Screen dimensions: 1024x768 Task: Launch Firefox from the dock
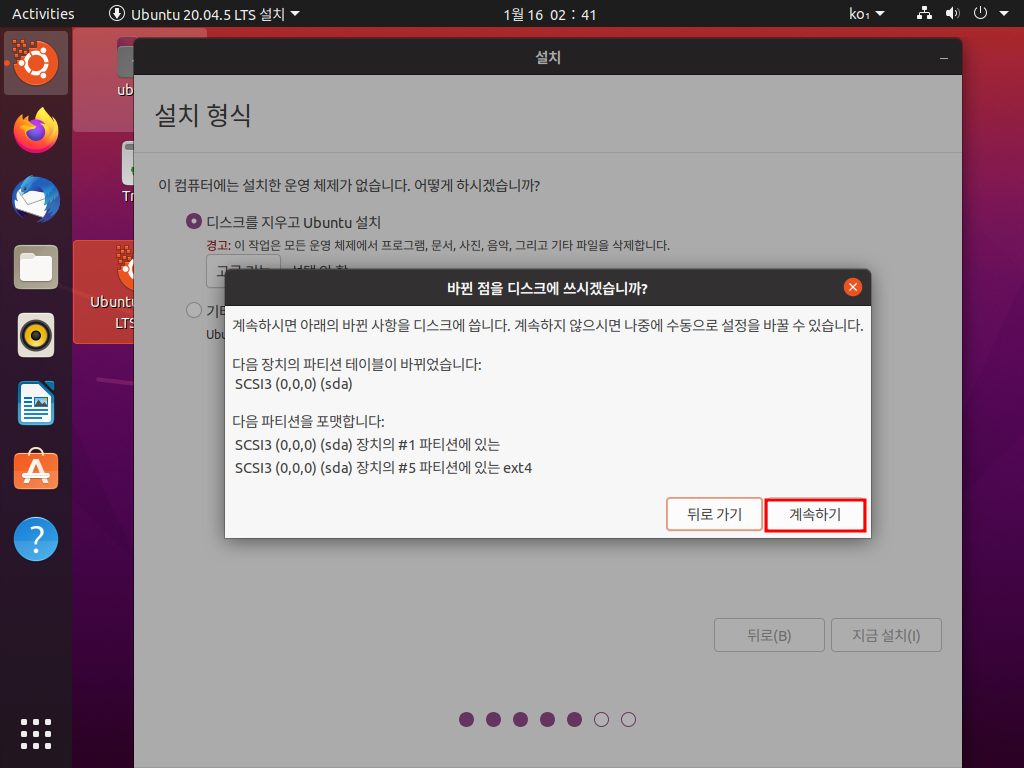[36, 131]
